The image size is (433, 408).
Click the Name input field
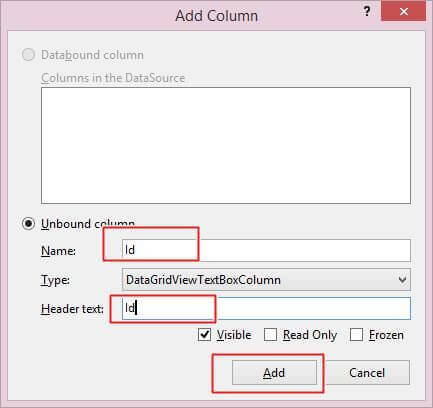(266, 250)
